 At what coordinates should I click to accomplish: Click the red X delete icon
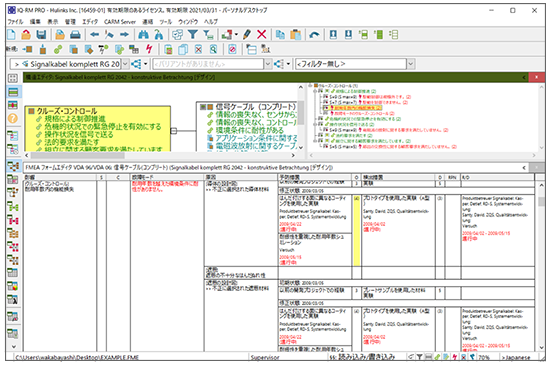click(262, 34)
